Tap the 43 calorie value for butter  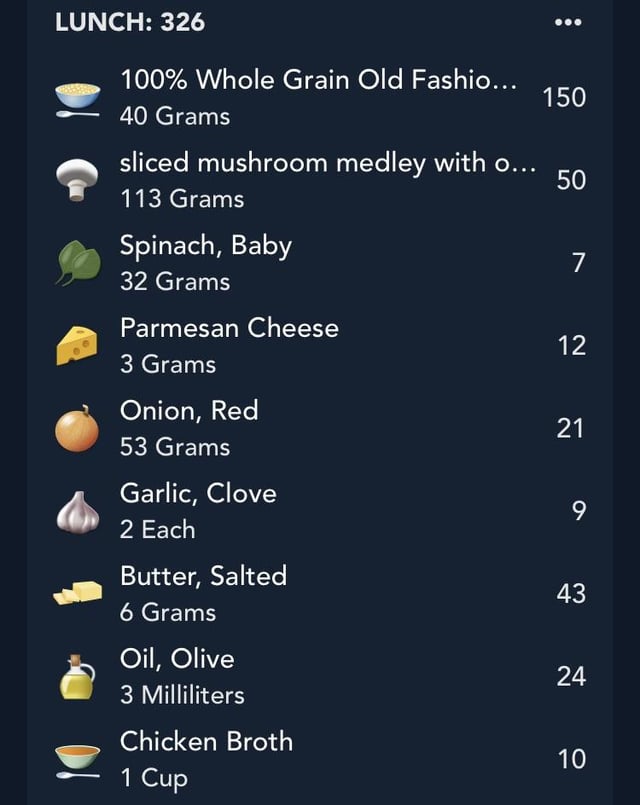tap(571, 593)
